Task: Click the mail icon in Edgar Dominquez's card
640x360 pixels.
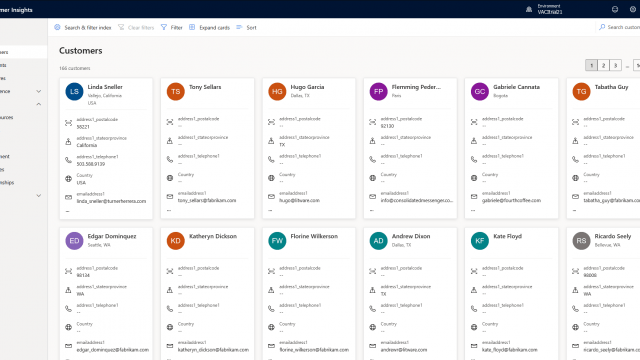Action: (x=69, y=346)
